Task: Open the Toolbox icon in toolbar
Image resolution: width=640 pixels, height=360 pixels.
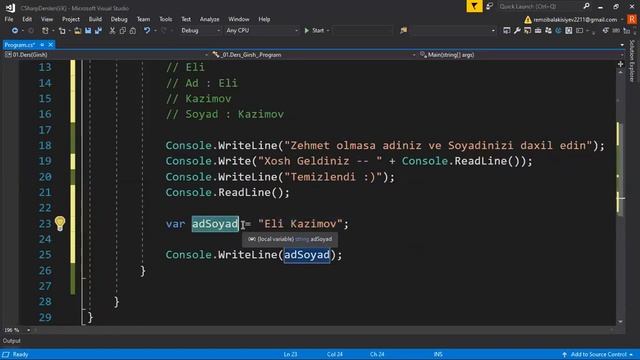Action: tap(538, 31)
